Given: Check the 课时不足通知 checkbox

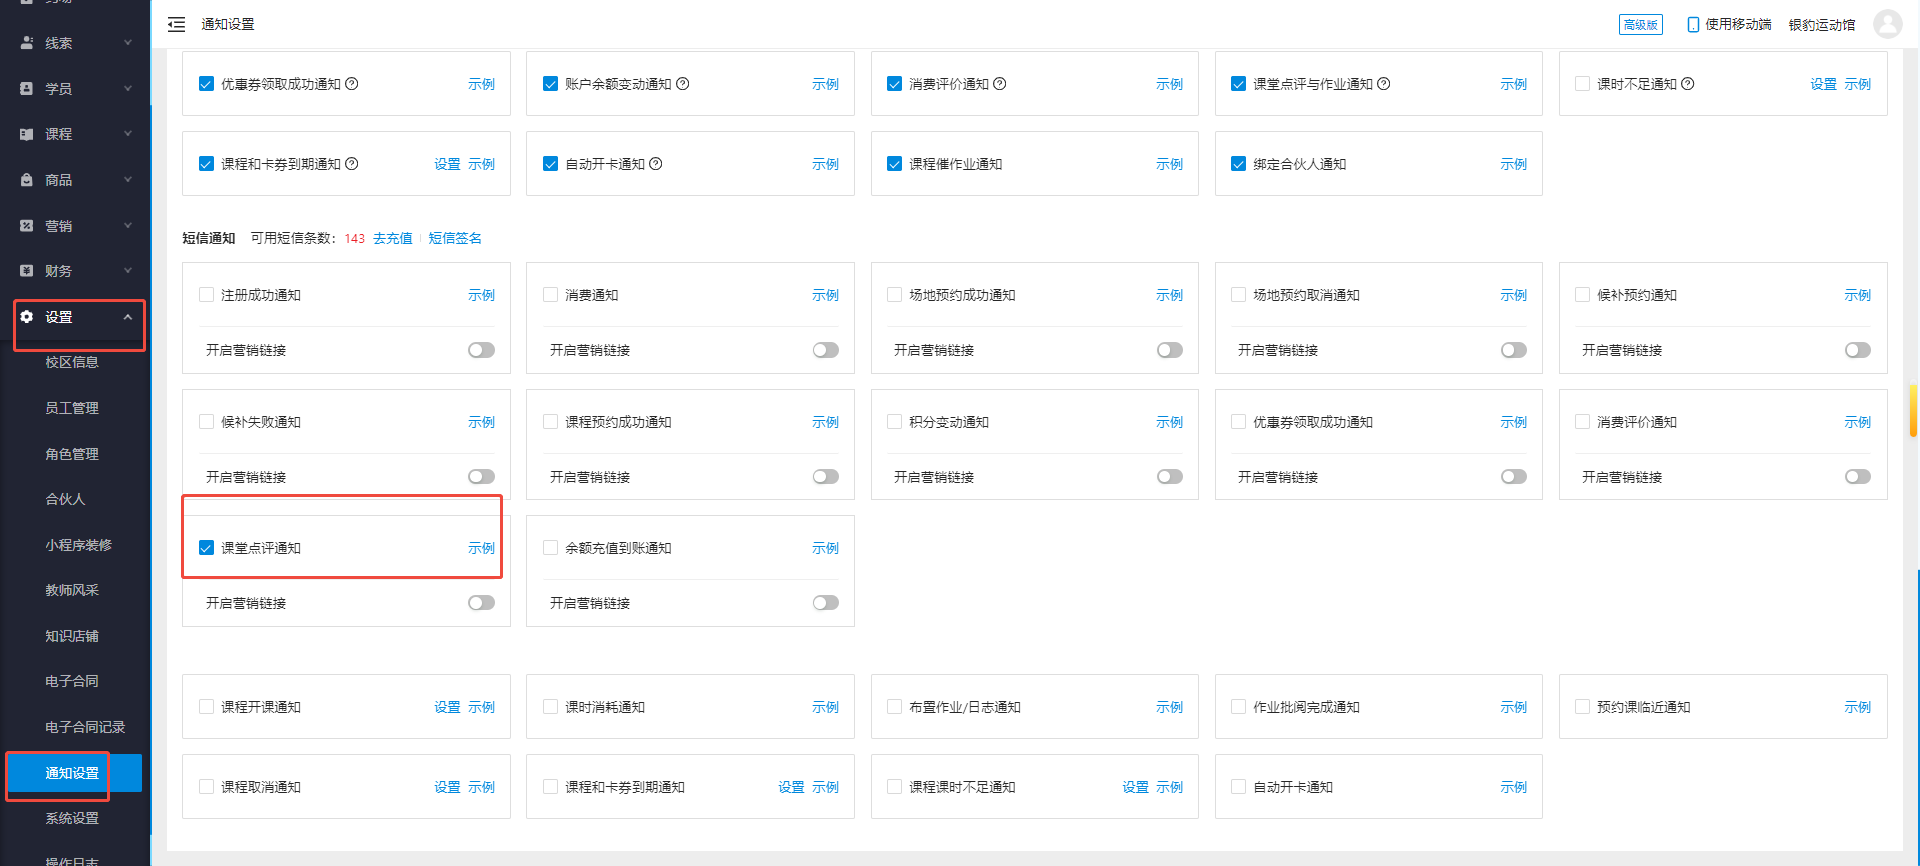Looking at the screenshot, I should pos(1582,84).
